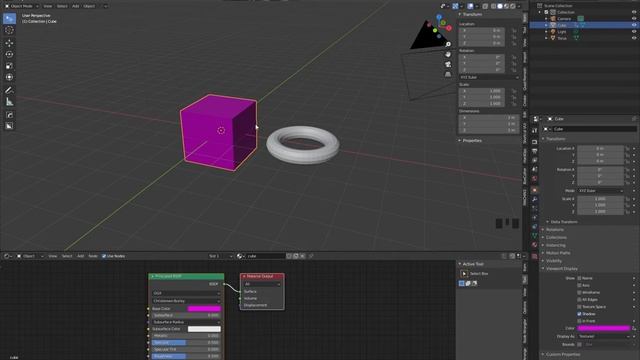The width and height of the screenshot is (640, 360).
Task: Toggle Collection visibility eye icon
Action: pos(634,12)
